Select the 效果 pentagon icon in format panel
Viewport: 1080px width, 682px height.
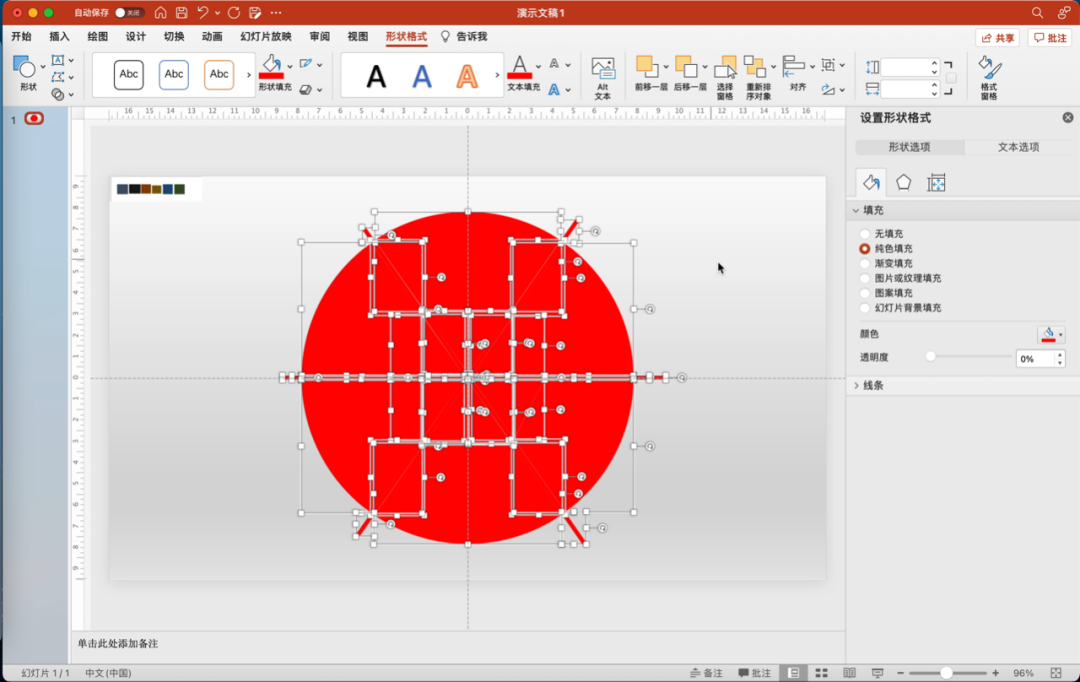click(903, 182)
